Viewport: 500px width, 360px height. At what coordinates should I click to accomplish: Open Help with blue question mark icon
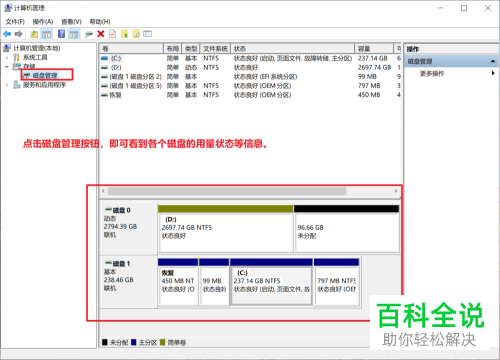pyautogui.click(x=61, y=34)
